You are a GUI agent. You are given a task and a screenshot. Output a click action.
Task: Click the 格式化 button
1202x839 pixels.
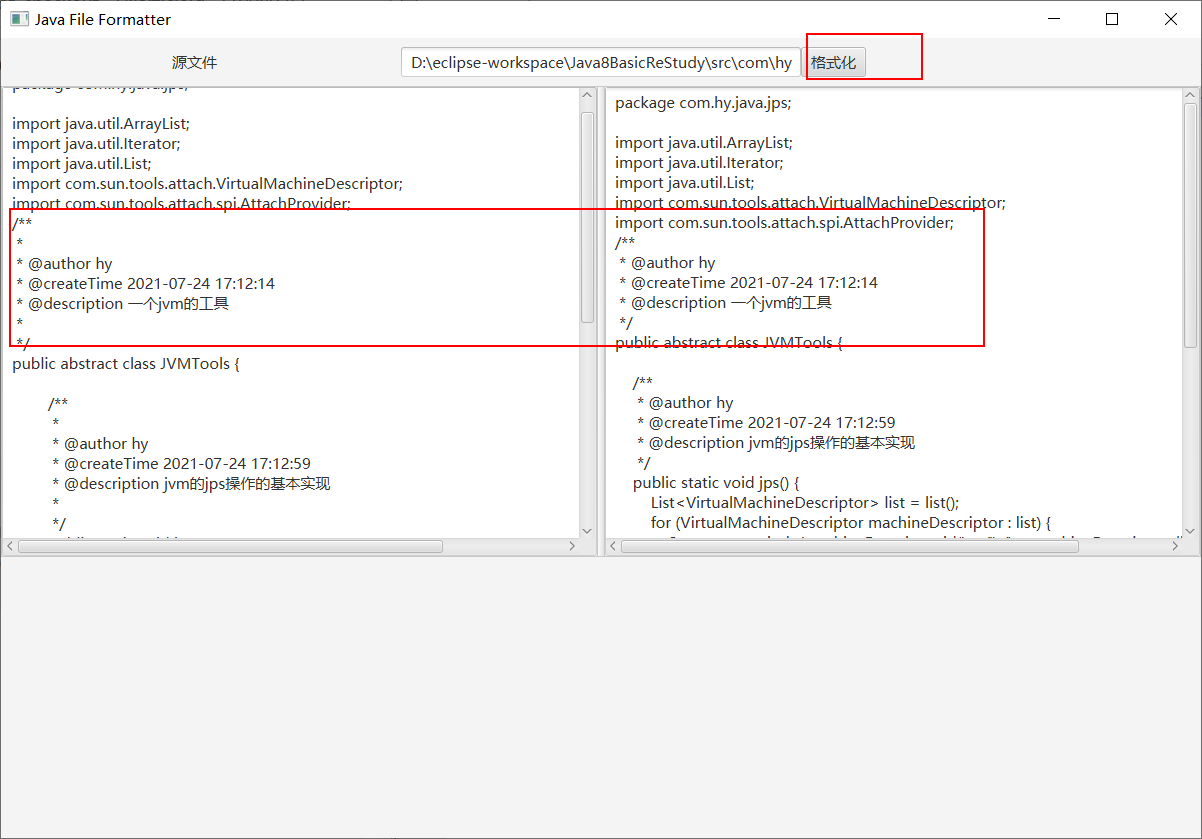(x=834, y=62)
